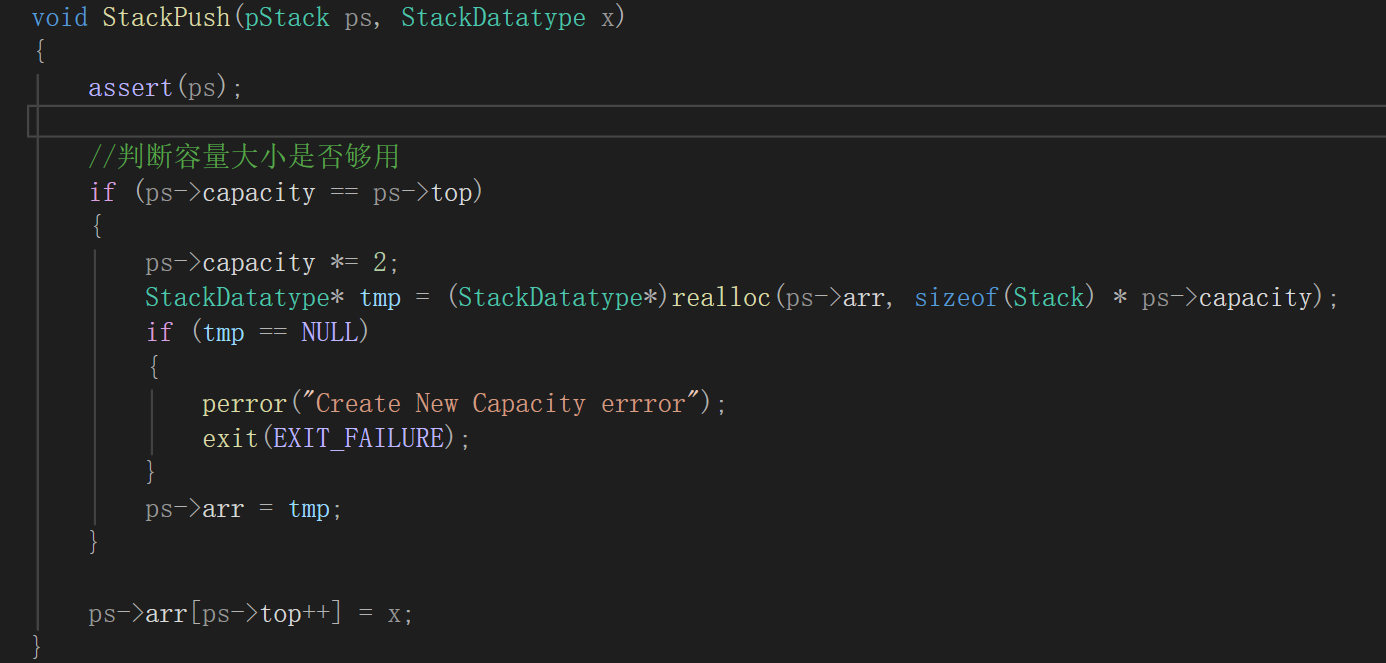Click 'top' in the capacity comparison
1386x663 pixels.
pyautogui.click(x=451, y=192)
